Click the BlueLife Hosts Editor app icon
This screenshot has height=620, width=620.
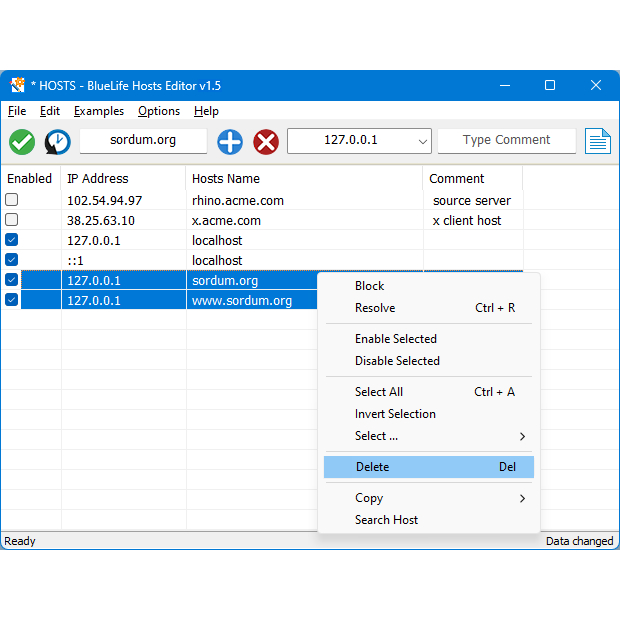(x=17, y=85)
